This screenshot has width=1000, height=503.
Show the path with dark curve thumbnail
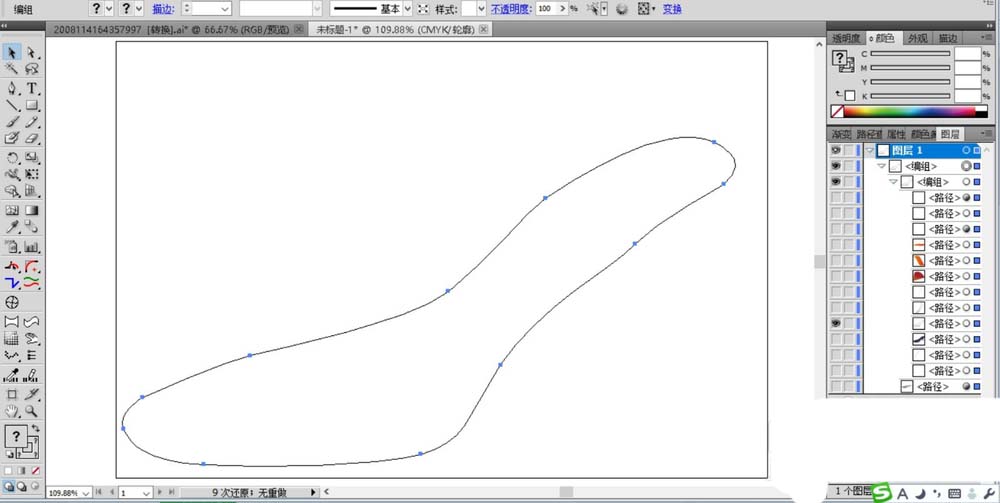point(835,339)
